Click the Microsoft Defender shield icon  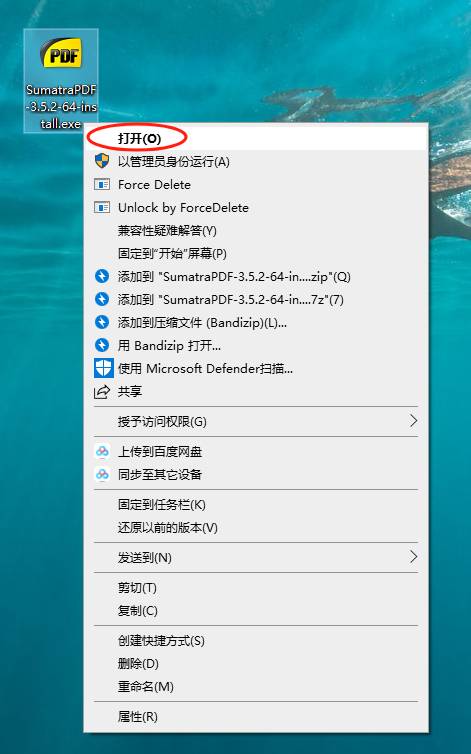coord(103,368)
